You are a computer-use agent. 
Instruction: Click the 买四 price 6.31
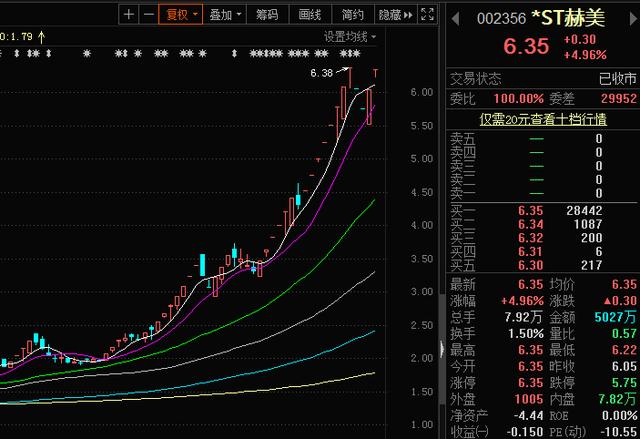(x=531, y=251)
